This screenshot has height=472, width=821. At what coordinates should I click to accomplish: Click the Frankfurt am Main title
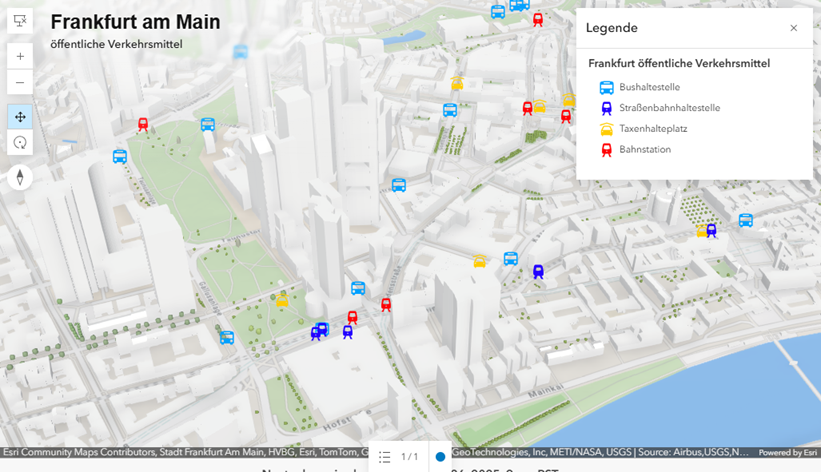(135, 22)
